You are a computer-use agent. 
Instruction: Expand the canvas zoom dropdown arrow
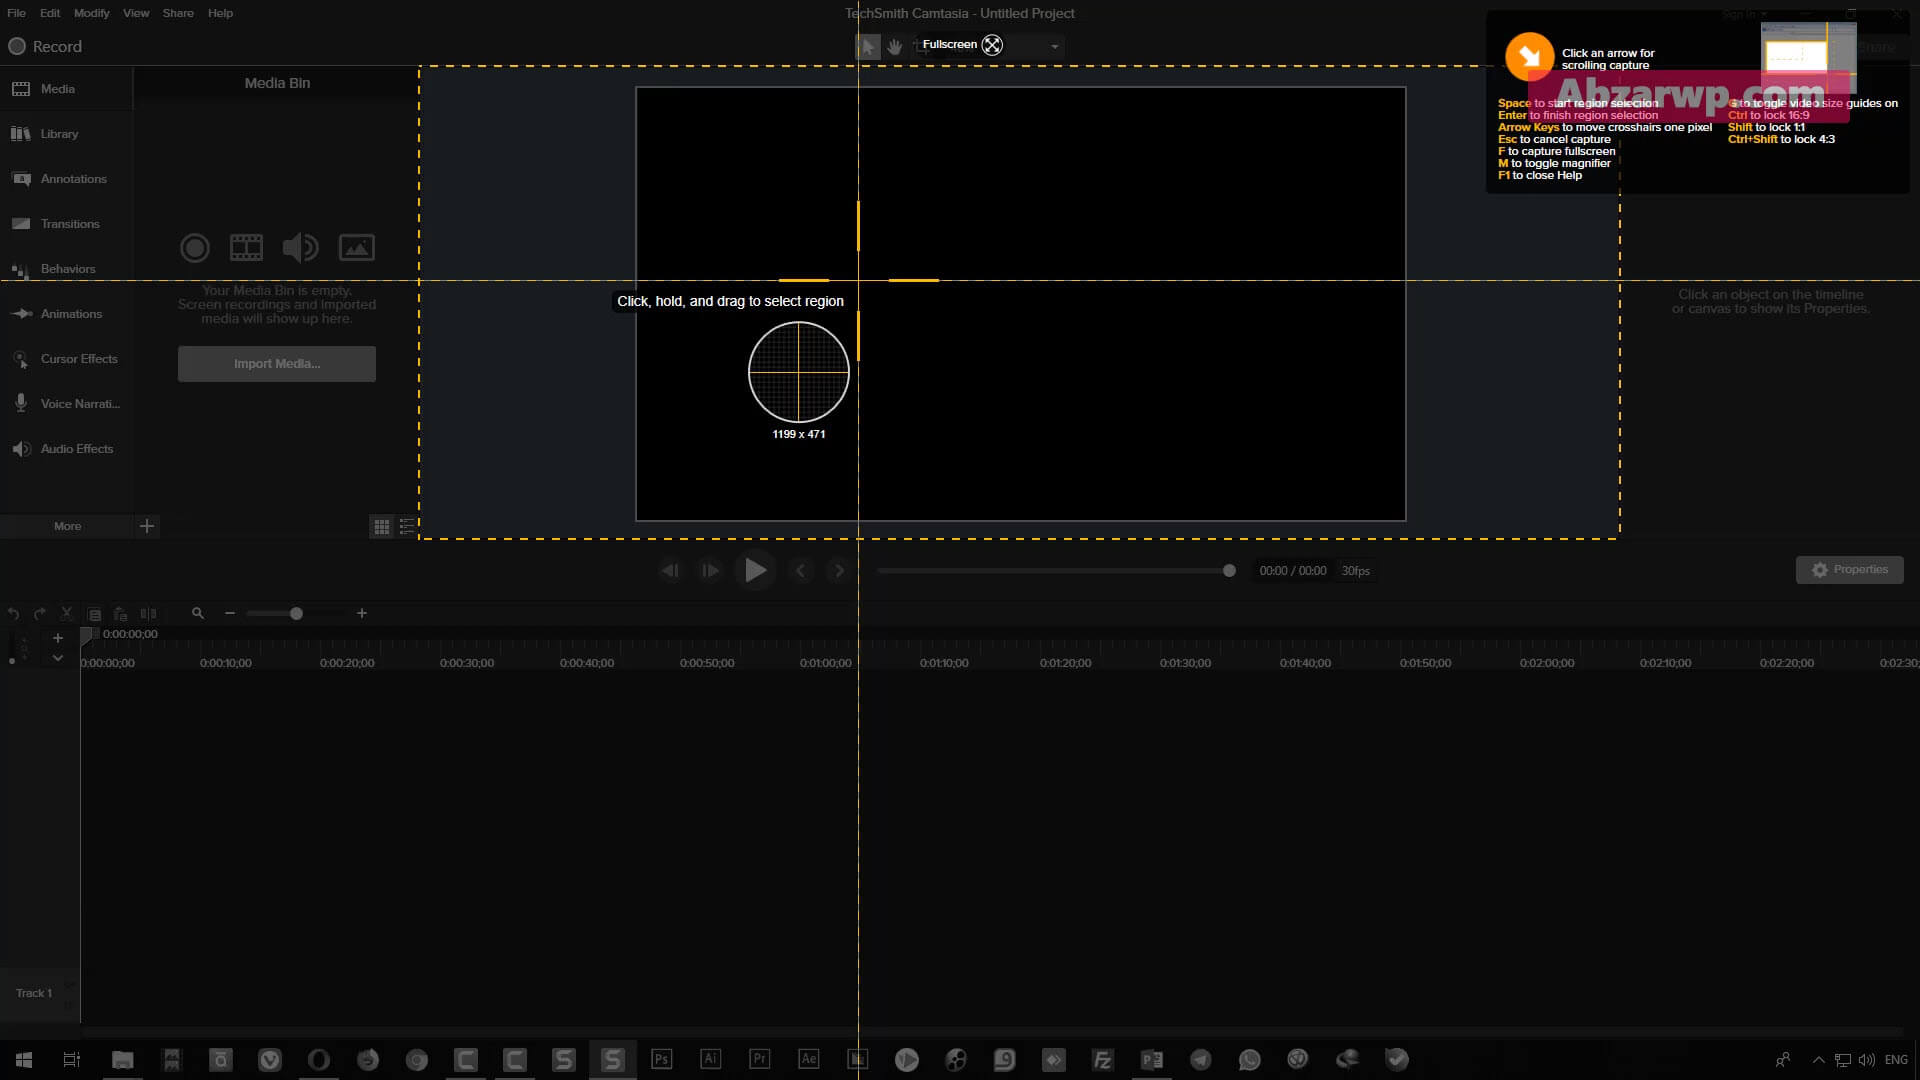[1054, 46]
